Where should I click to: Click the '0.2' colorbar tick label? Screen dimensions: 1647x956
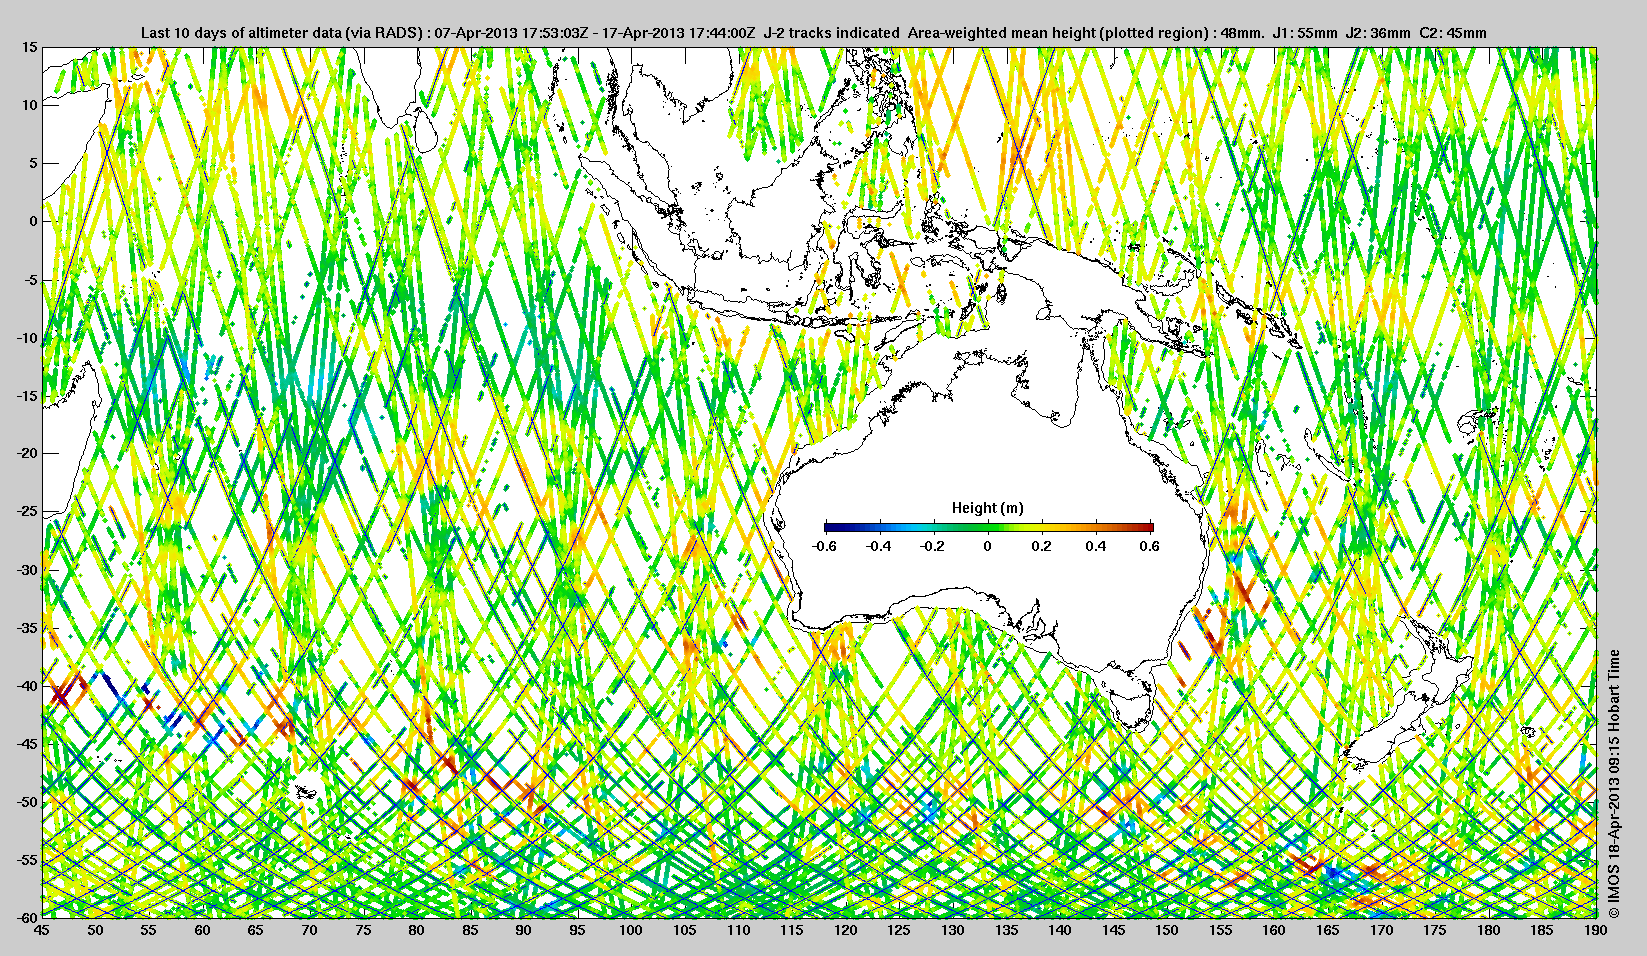pyautogui.click(x=1042, y=546)
